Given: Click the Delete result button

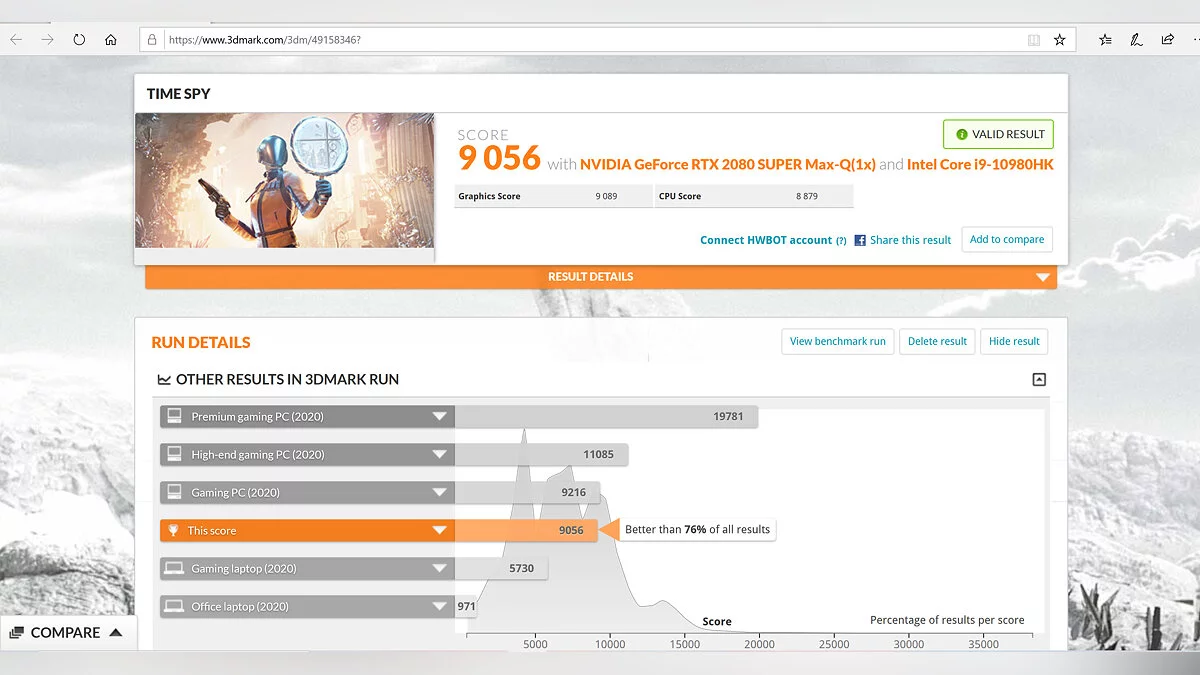Looking at the screenshot, I should 937,341.
